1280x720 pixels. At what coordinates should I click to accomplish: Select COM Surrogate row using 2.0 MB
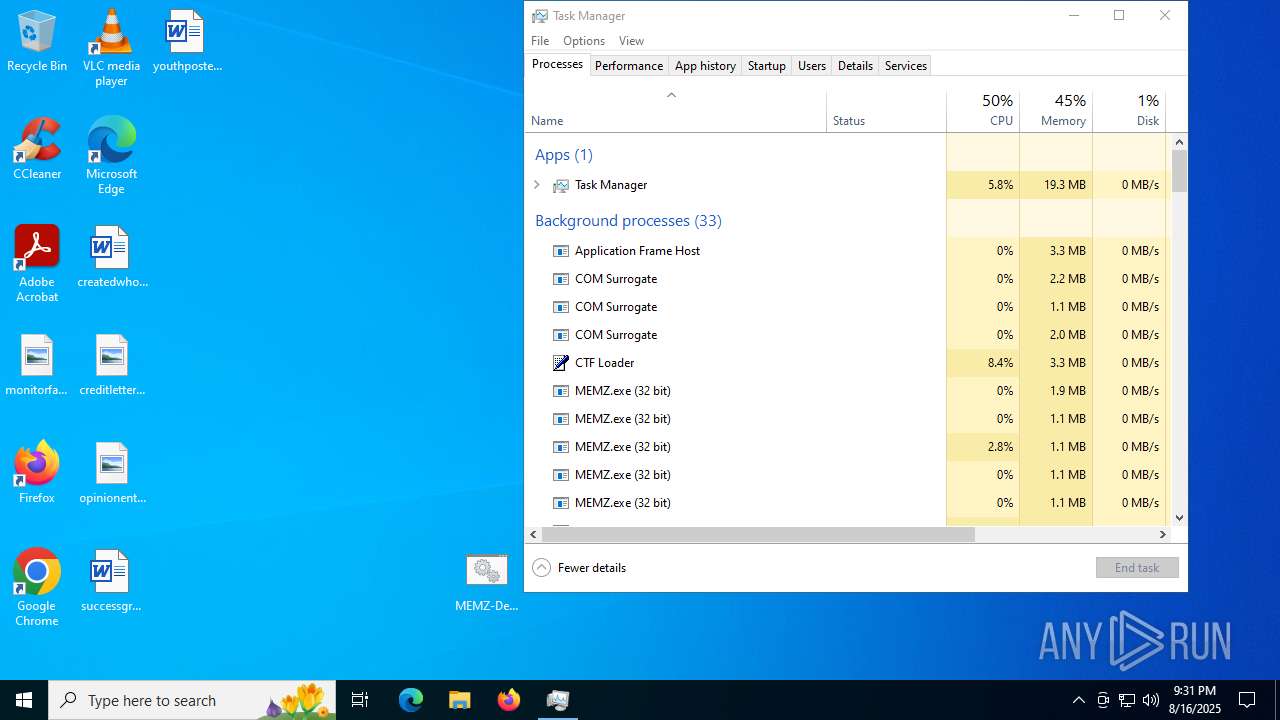click(846, 335)
